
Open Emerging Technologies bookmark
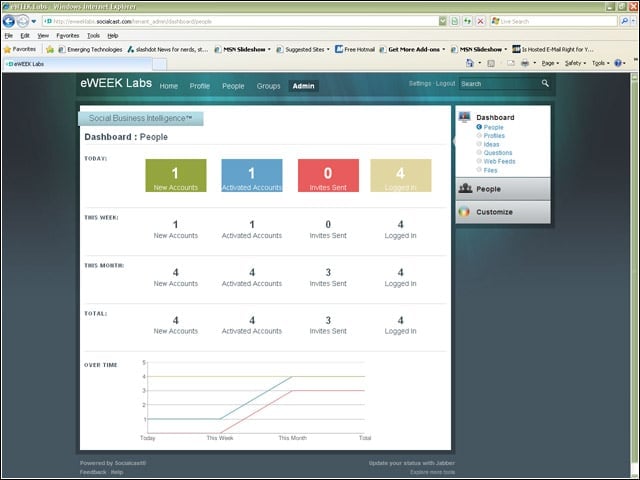pos(90,49)
